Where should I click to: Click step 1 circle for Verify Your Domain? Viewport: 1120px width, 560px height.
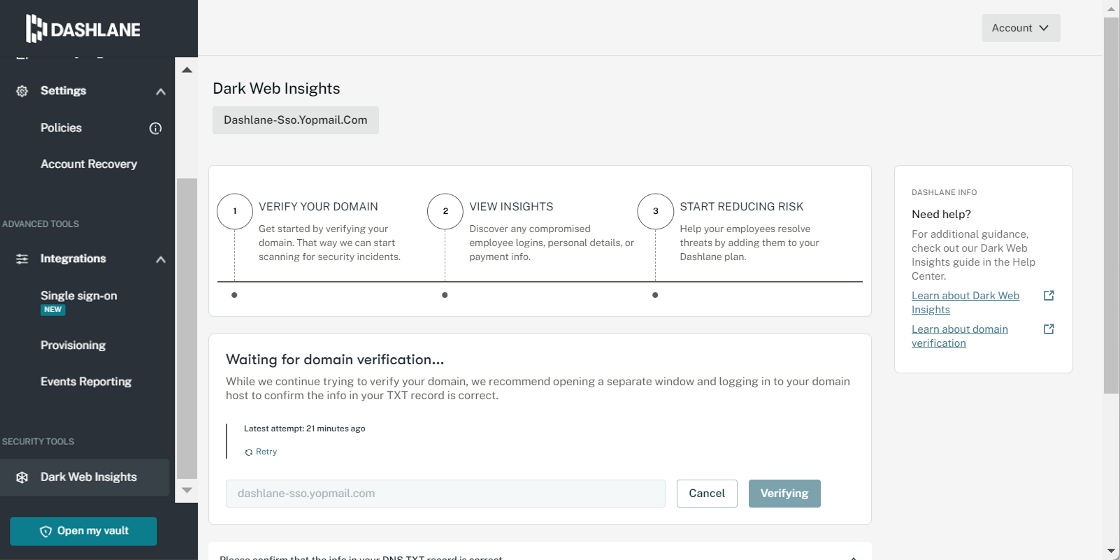(x=234, y=211)
